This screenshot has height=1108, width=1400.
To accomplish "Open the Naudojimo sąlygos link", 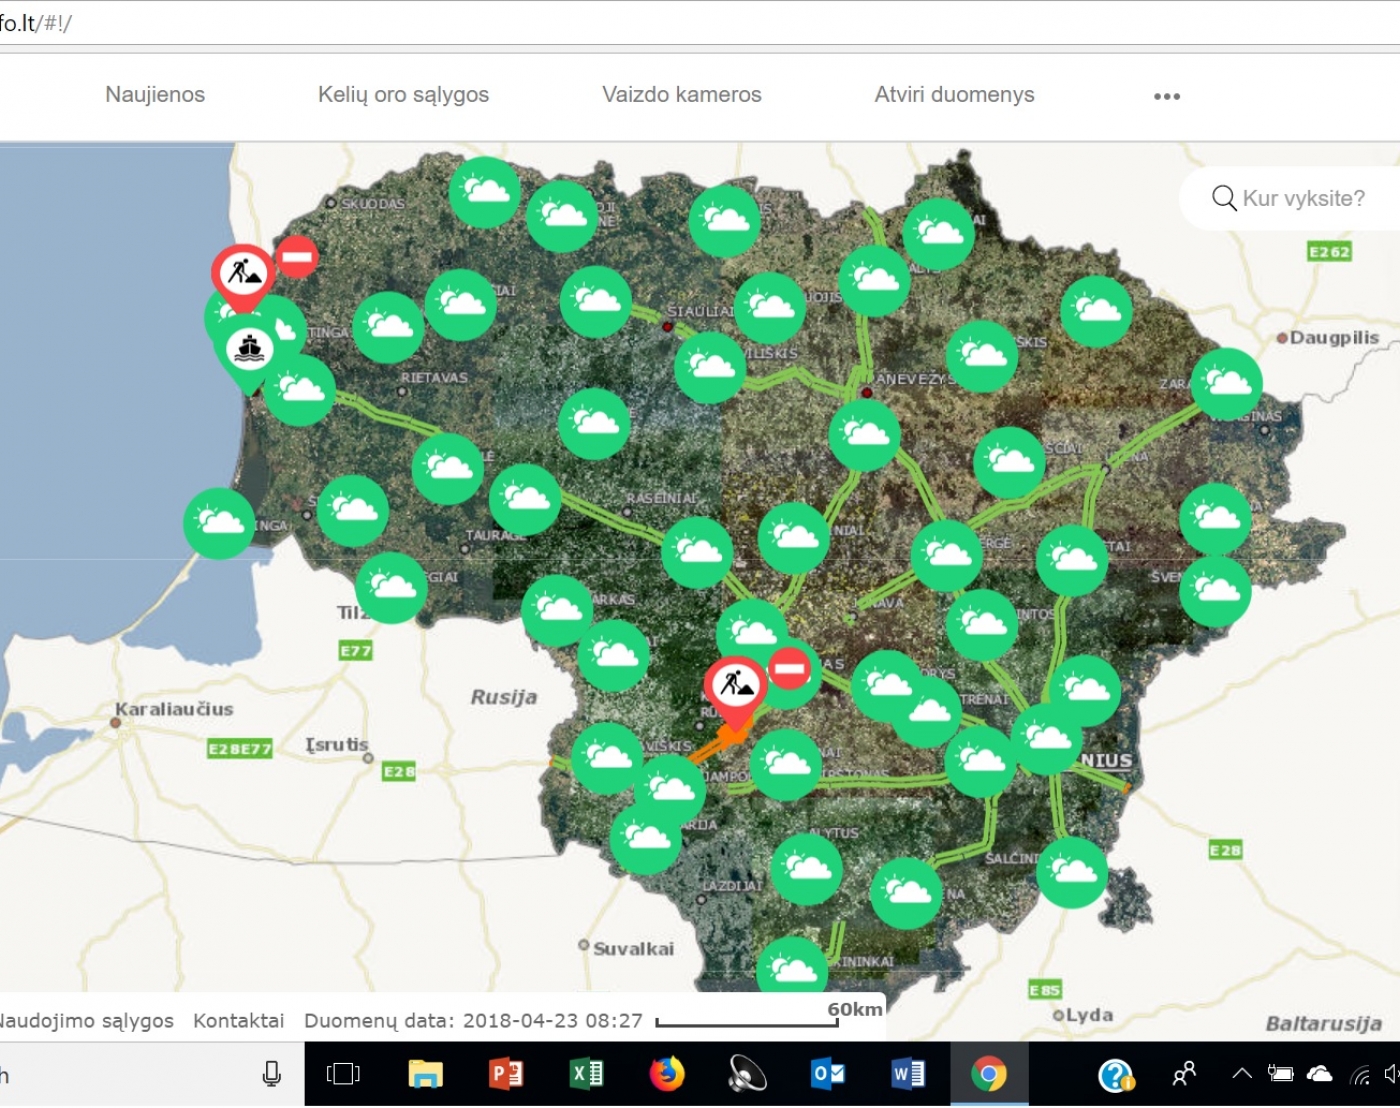I will (x=85, y=1021).
